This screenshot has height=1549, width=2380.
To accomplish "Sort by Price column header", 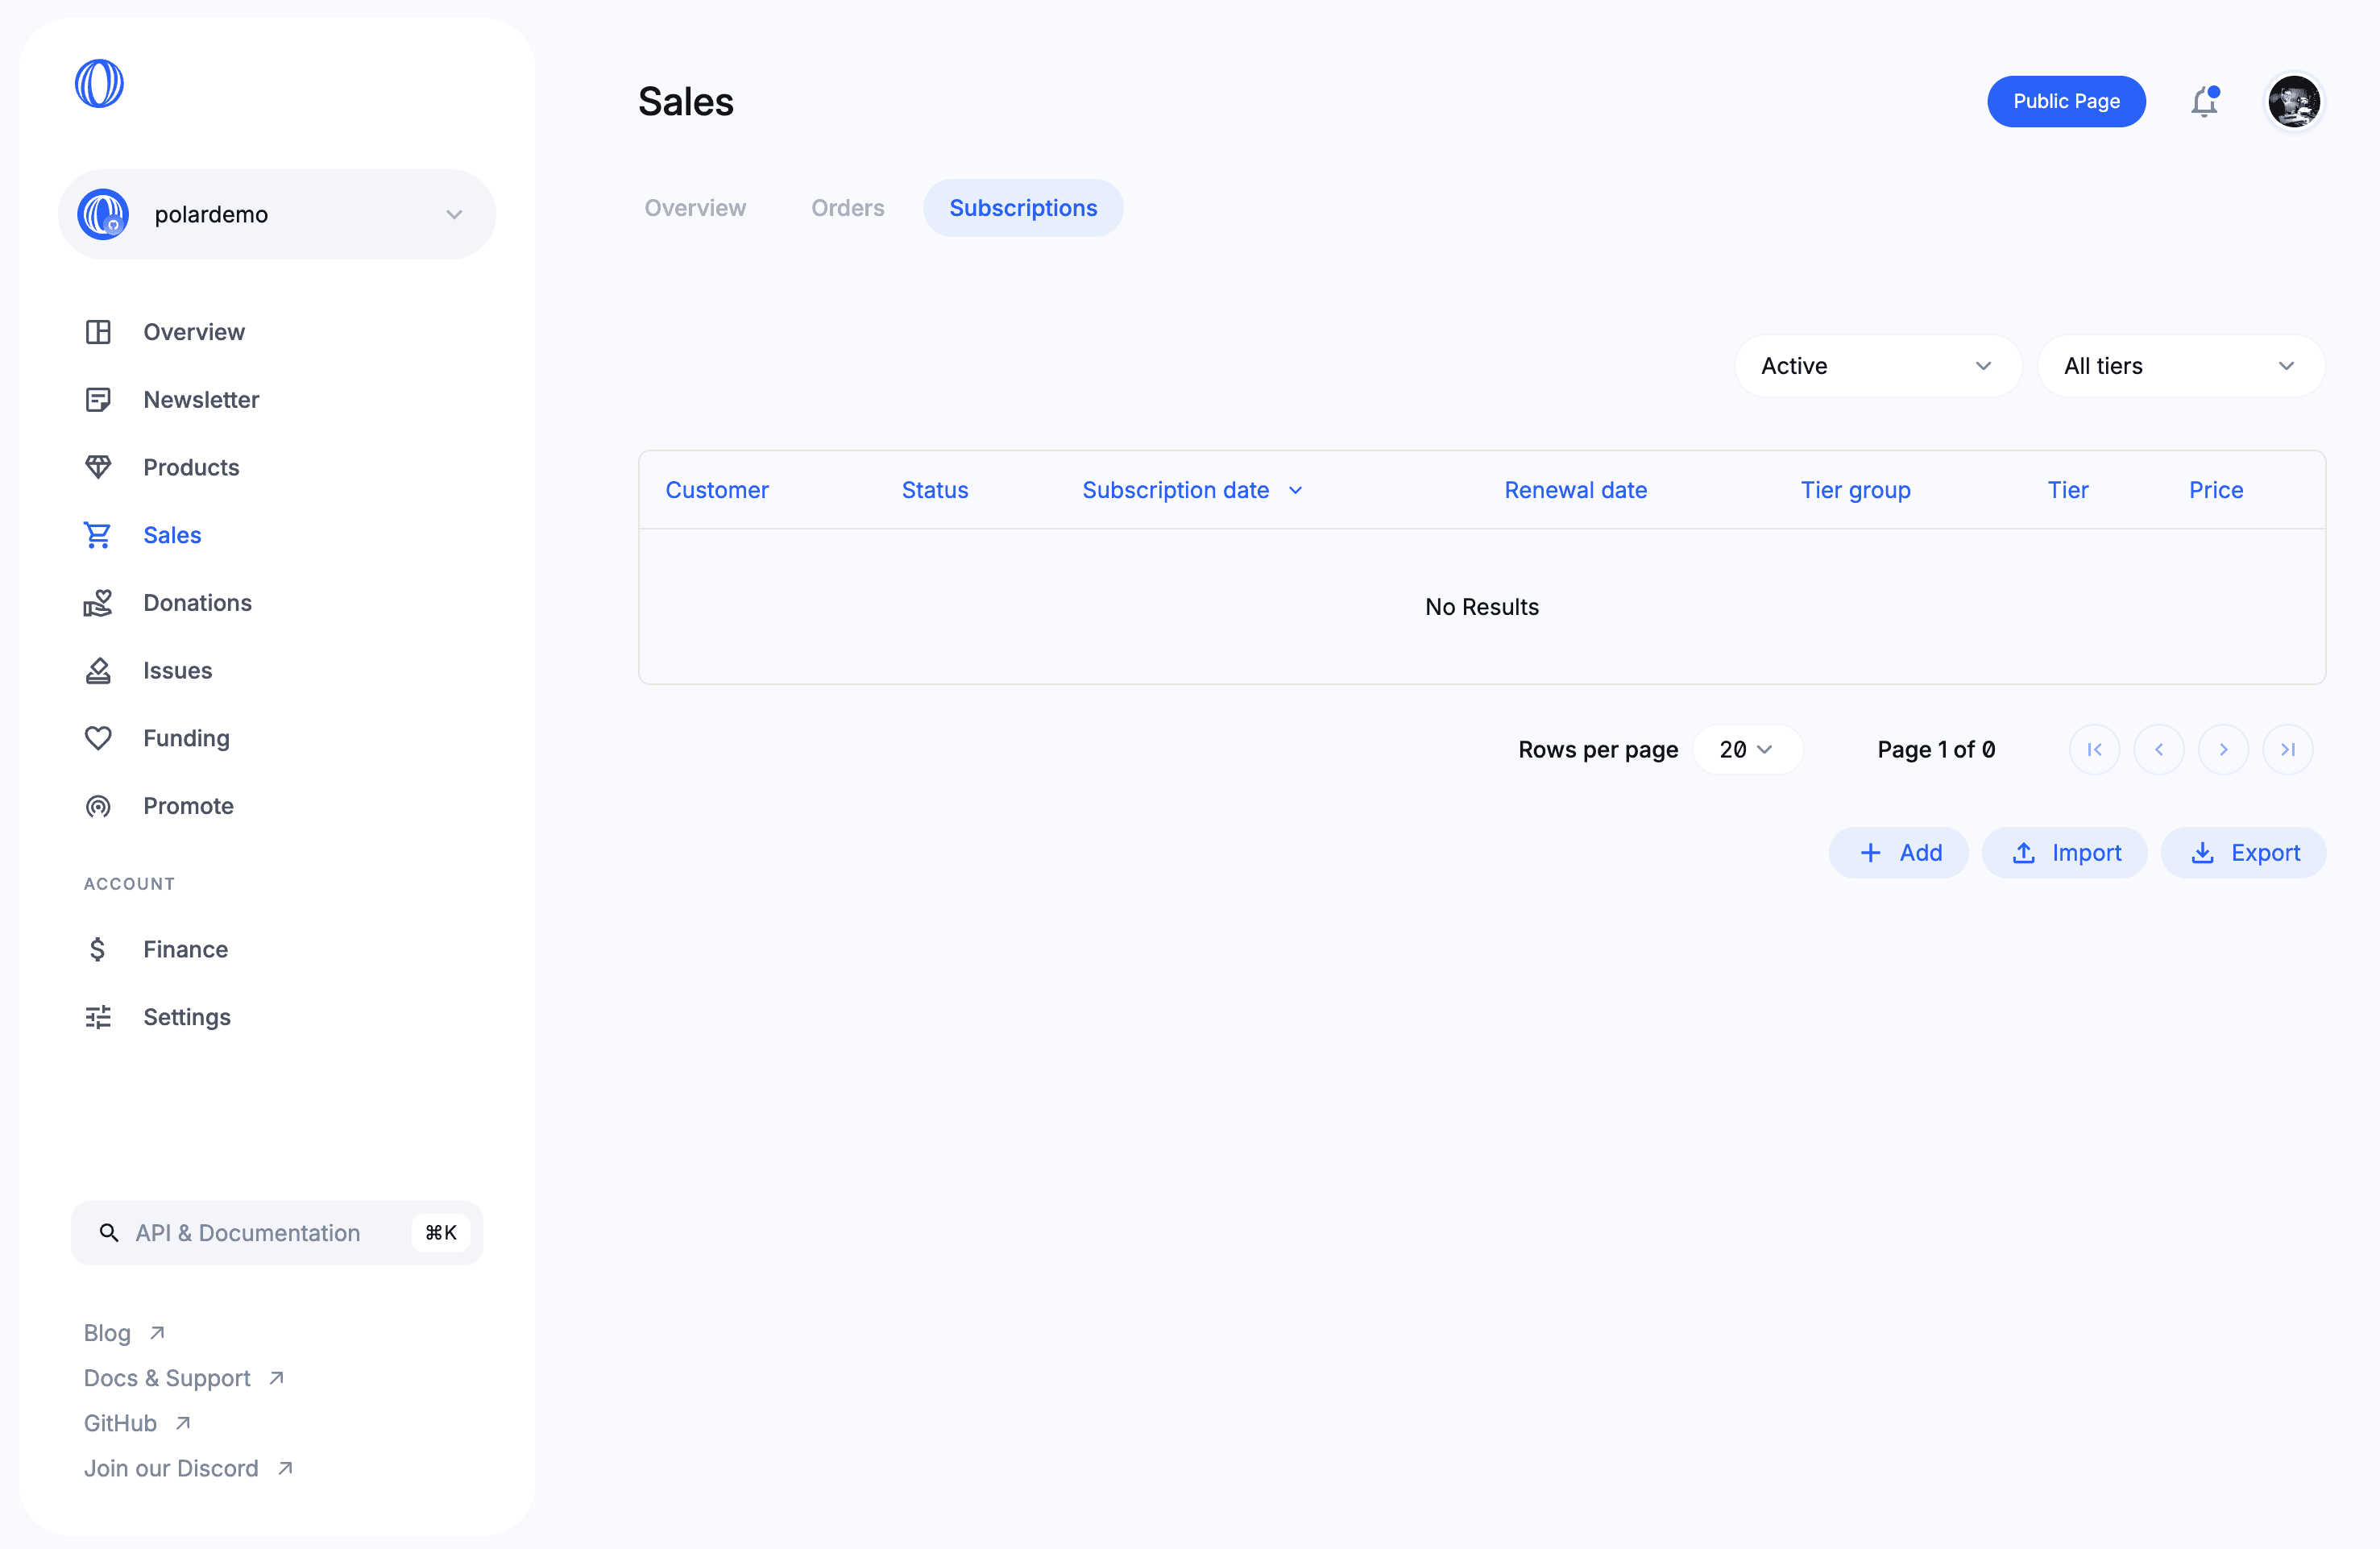I will pos(2215,490).
